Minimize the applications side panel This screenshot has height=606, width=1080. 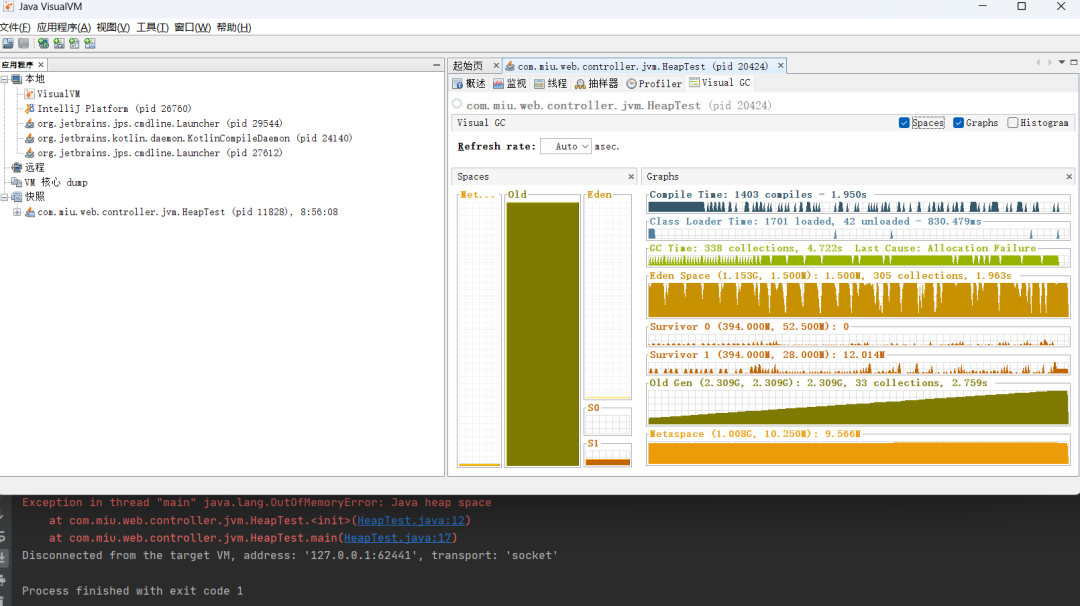coord(437,64)
